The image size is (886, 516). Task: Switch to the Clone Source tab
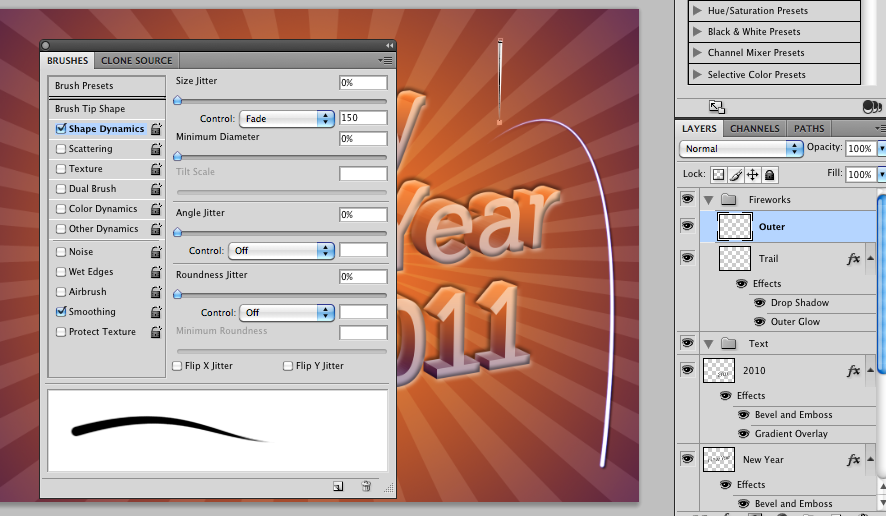click(x=136, y=60)
